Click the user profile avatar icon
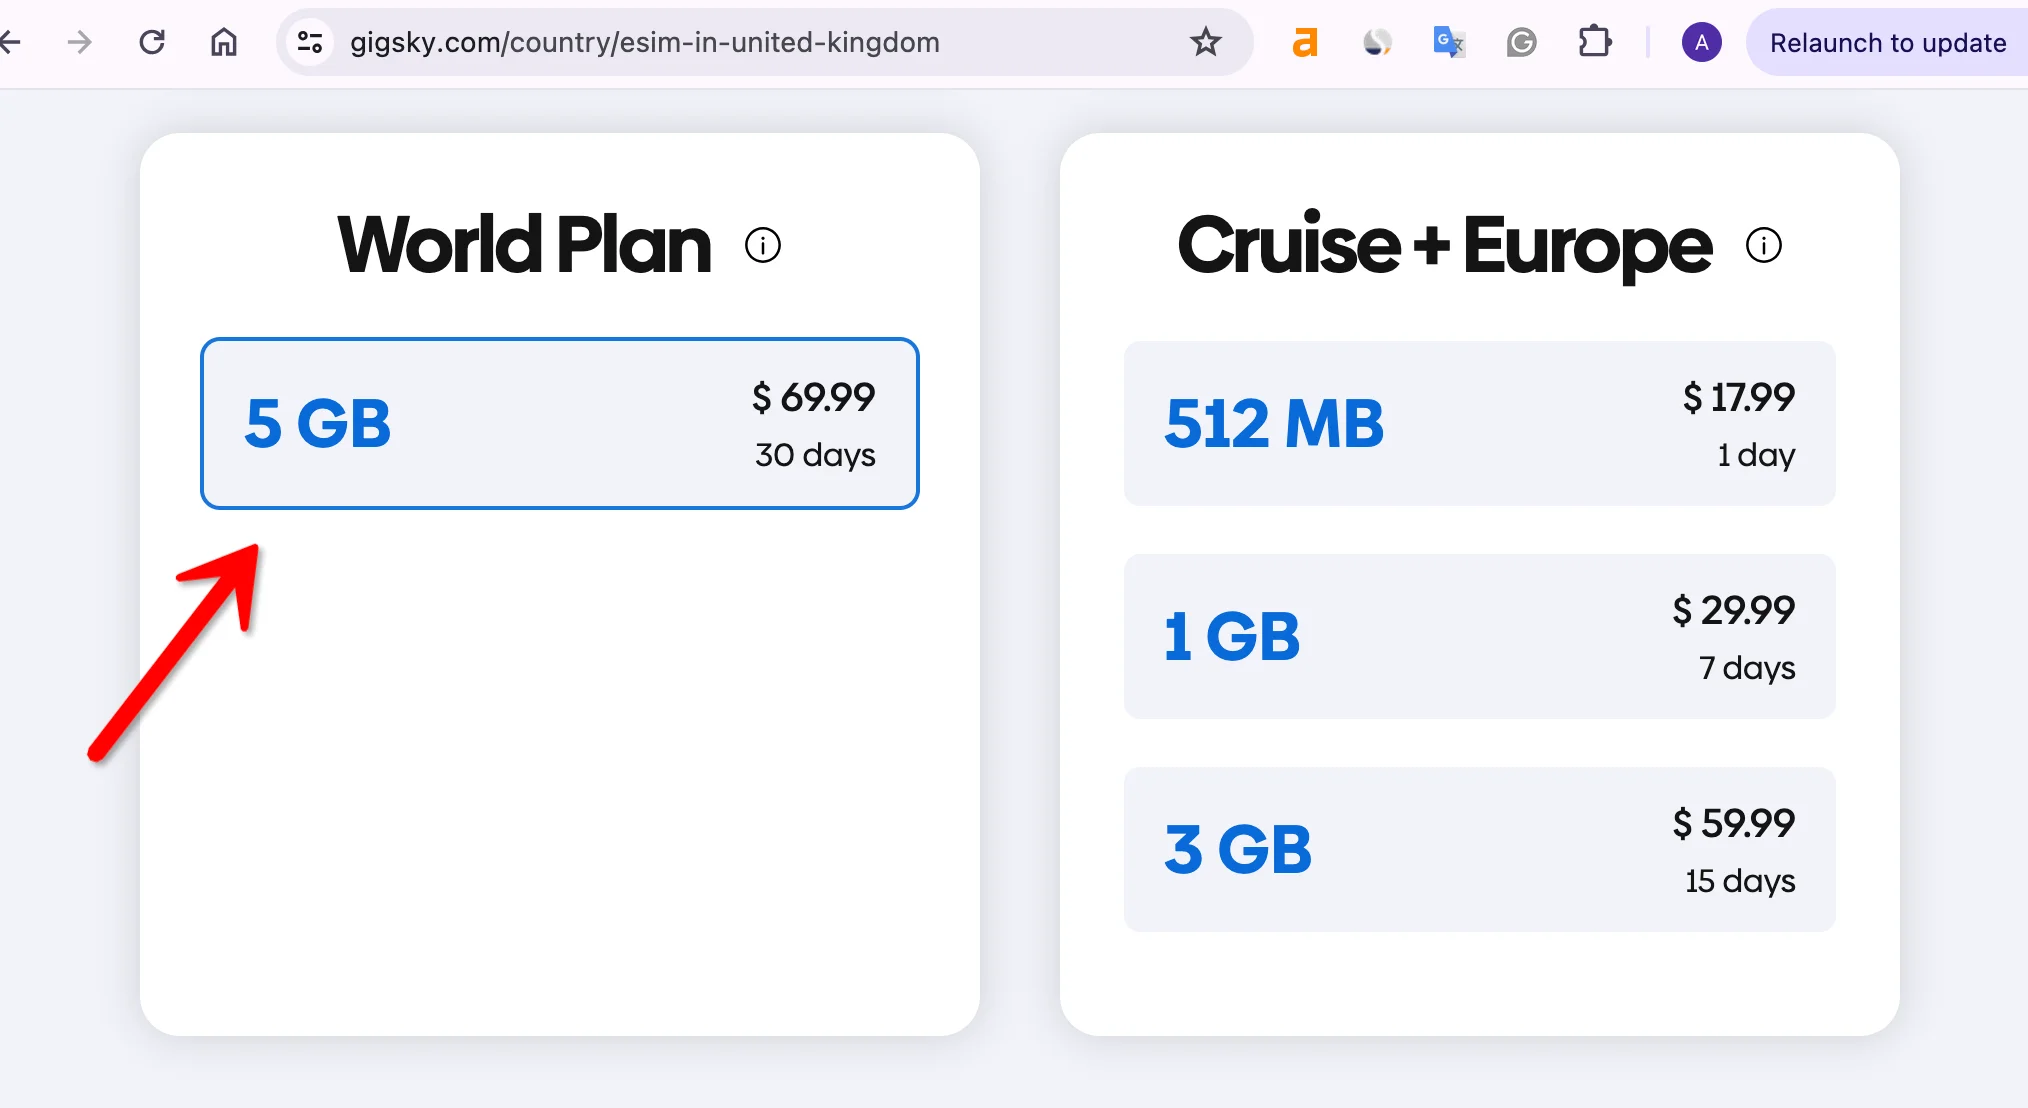 pos(1702,41)
